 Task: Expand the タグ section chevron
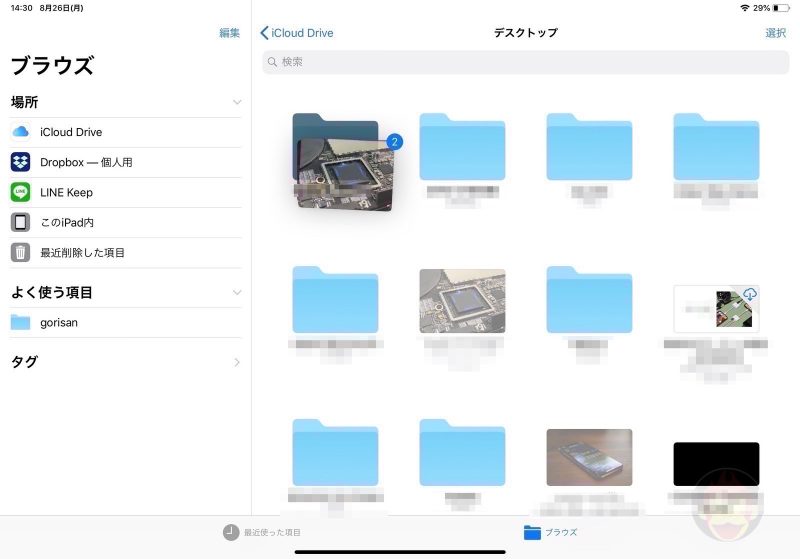237,362
